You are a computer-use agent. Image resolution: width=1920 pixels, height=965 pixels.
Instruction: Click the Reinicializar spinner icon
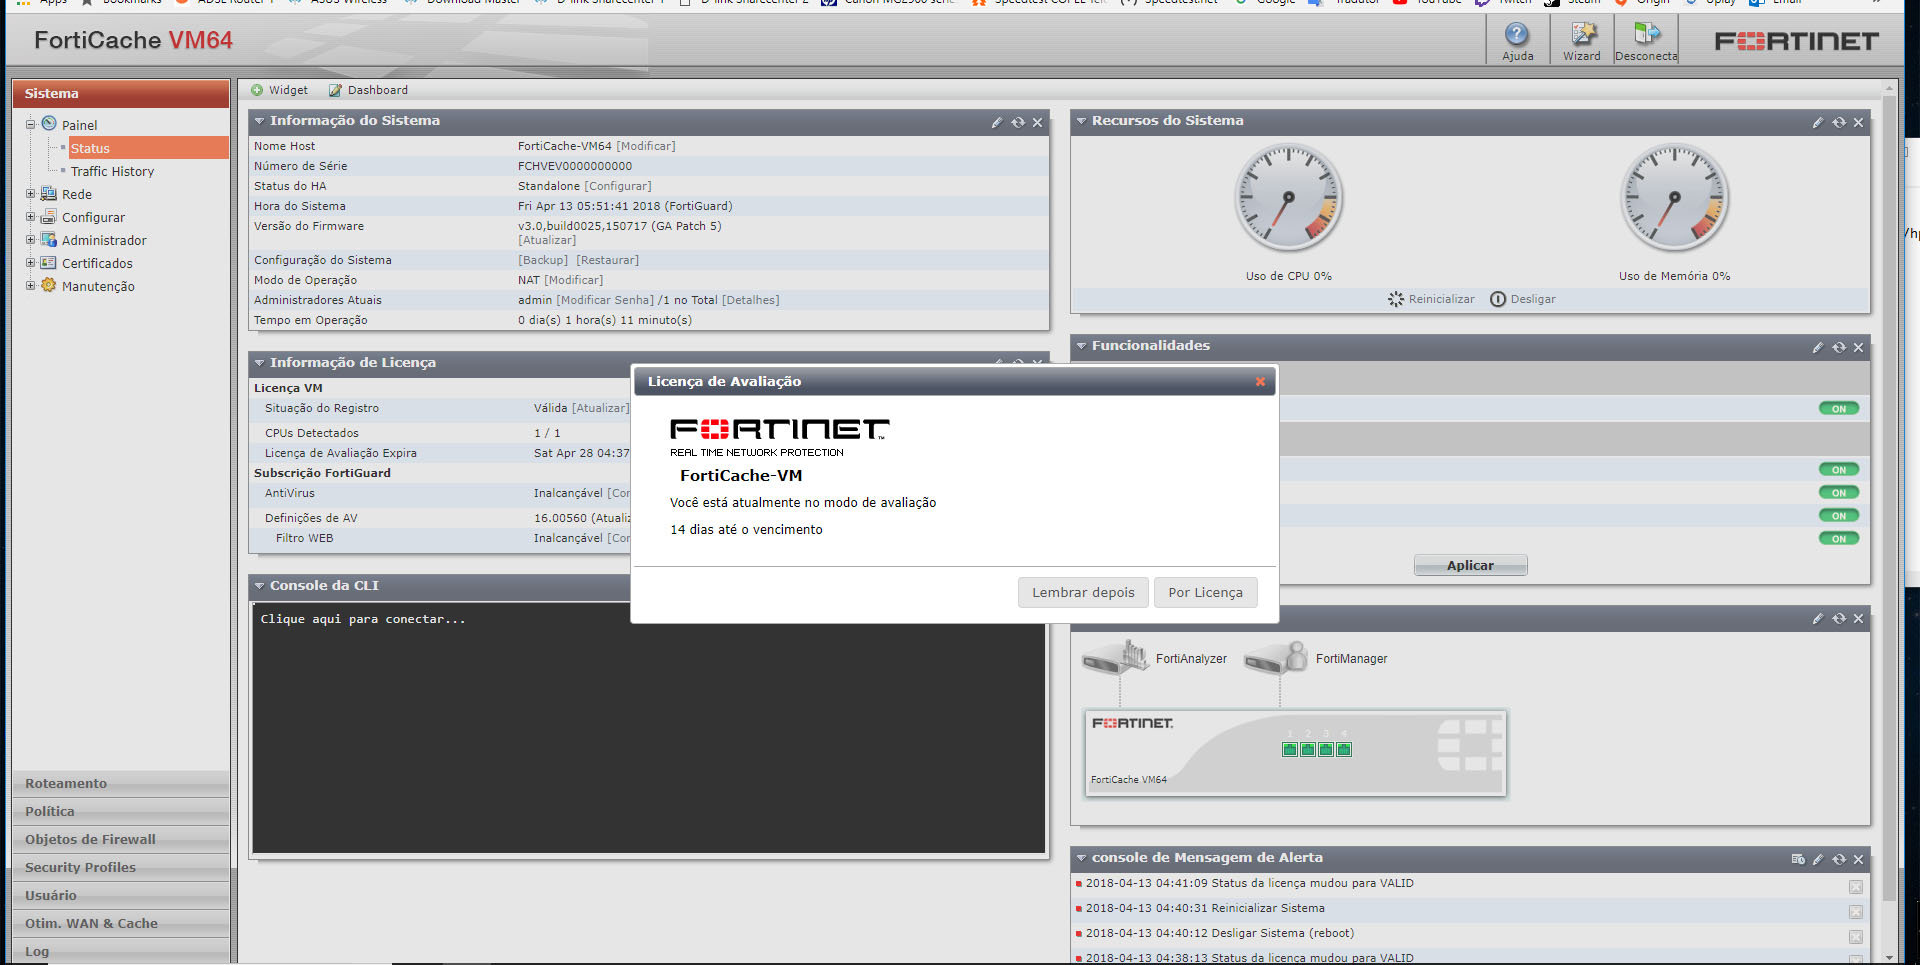[x=1396, y=299]
